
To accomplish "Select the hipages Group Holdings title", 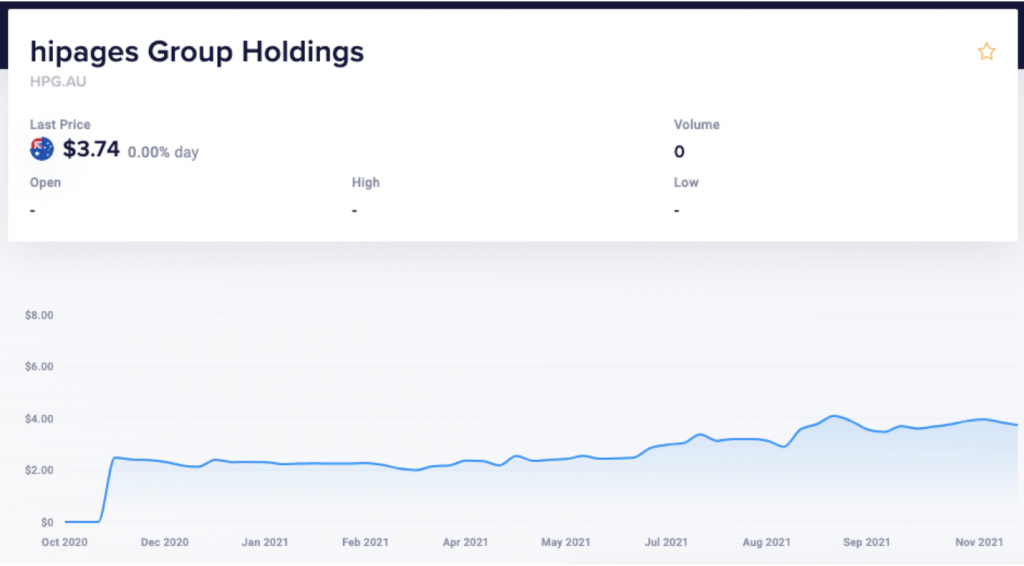I will pyautogui.click(x=197, y=52).
